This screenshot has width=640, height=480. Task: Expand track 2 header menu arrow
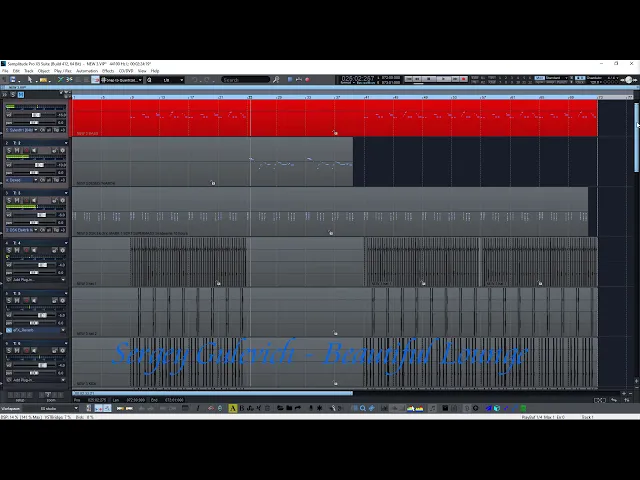[x=66, y=143]
